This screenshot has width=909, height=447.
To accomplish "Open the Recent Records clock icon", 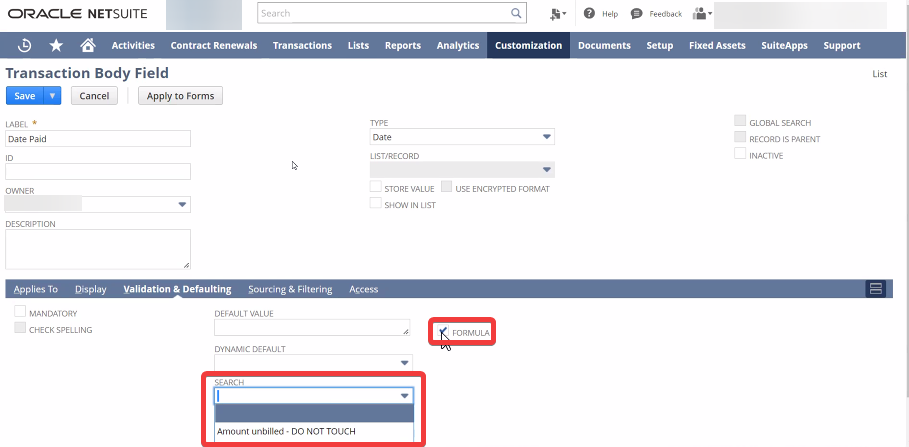I will (x=24, y=45).
